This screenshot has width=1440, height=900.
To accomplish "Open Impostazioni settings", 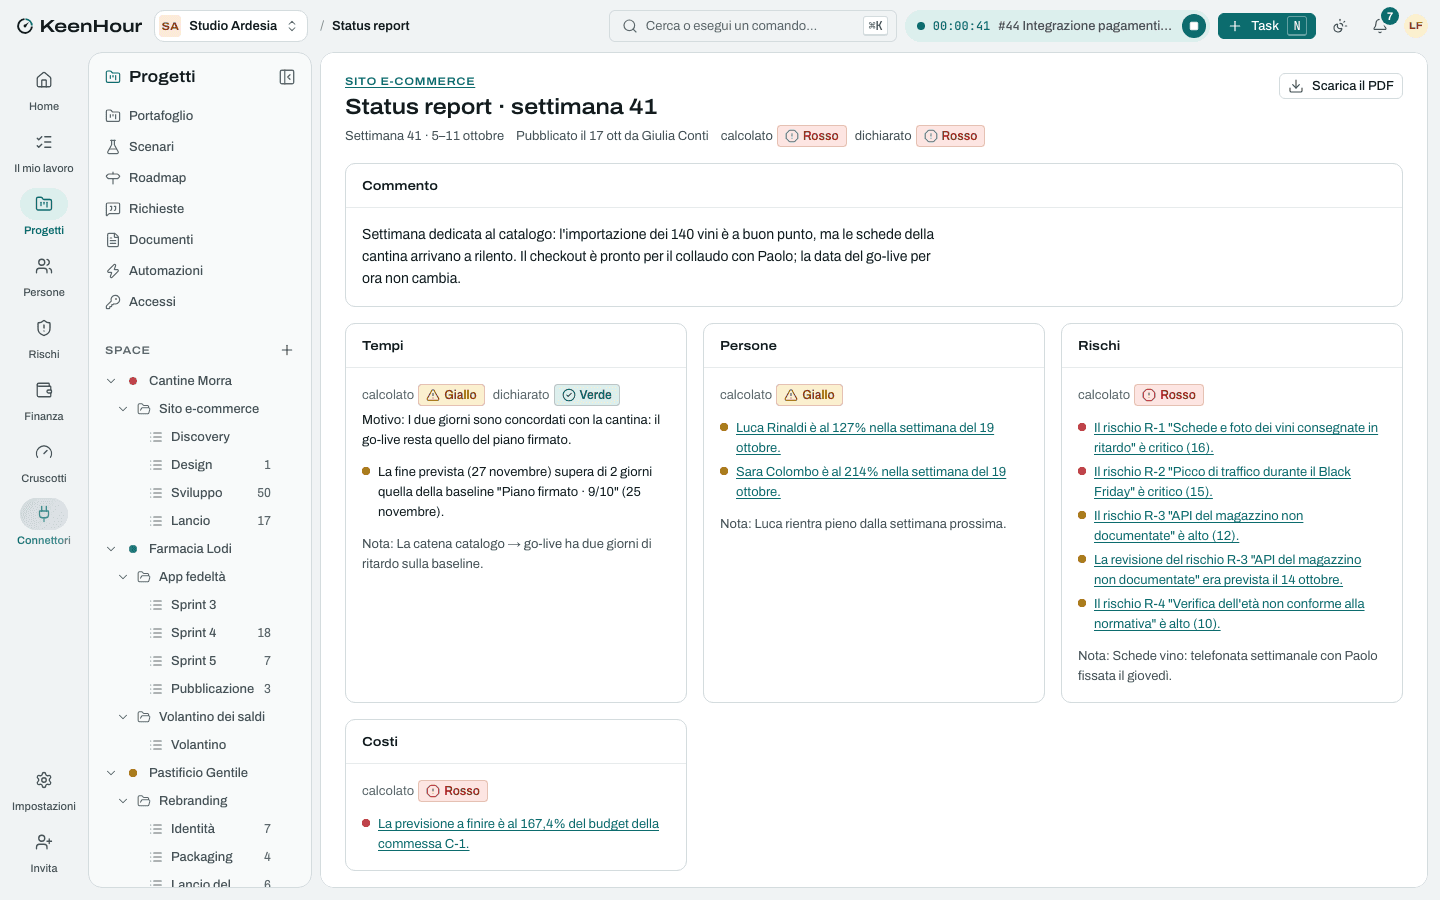I will 44,791.
